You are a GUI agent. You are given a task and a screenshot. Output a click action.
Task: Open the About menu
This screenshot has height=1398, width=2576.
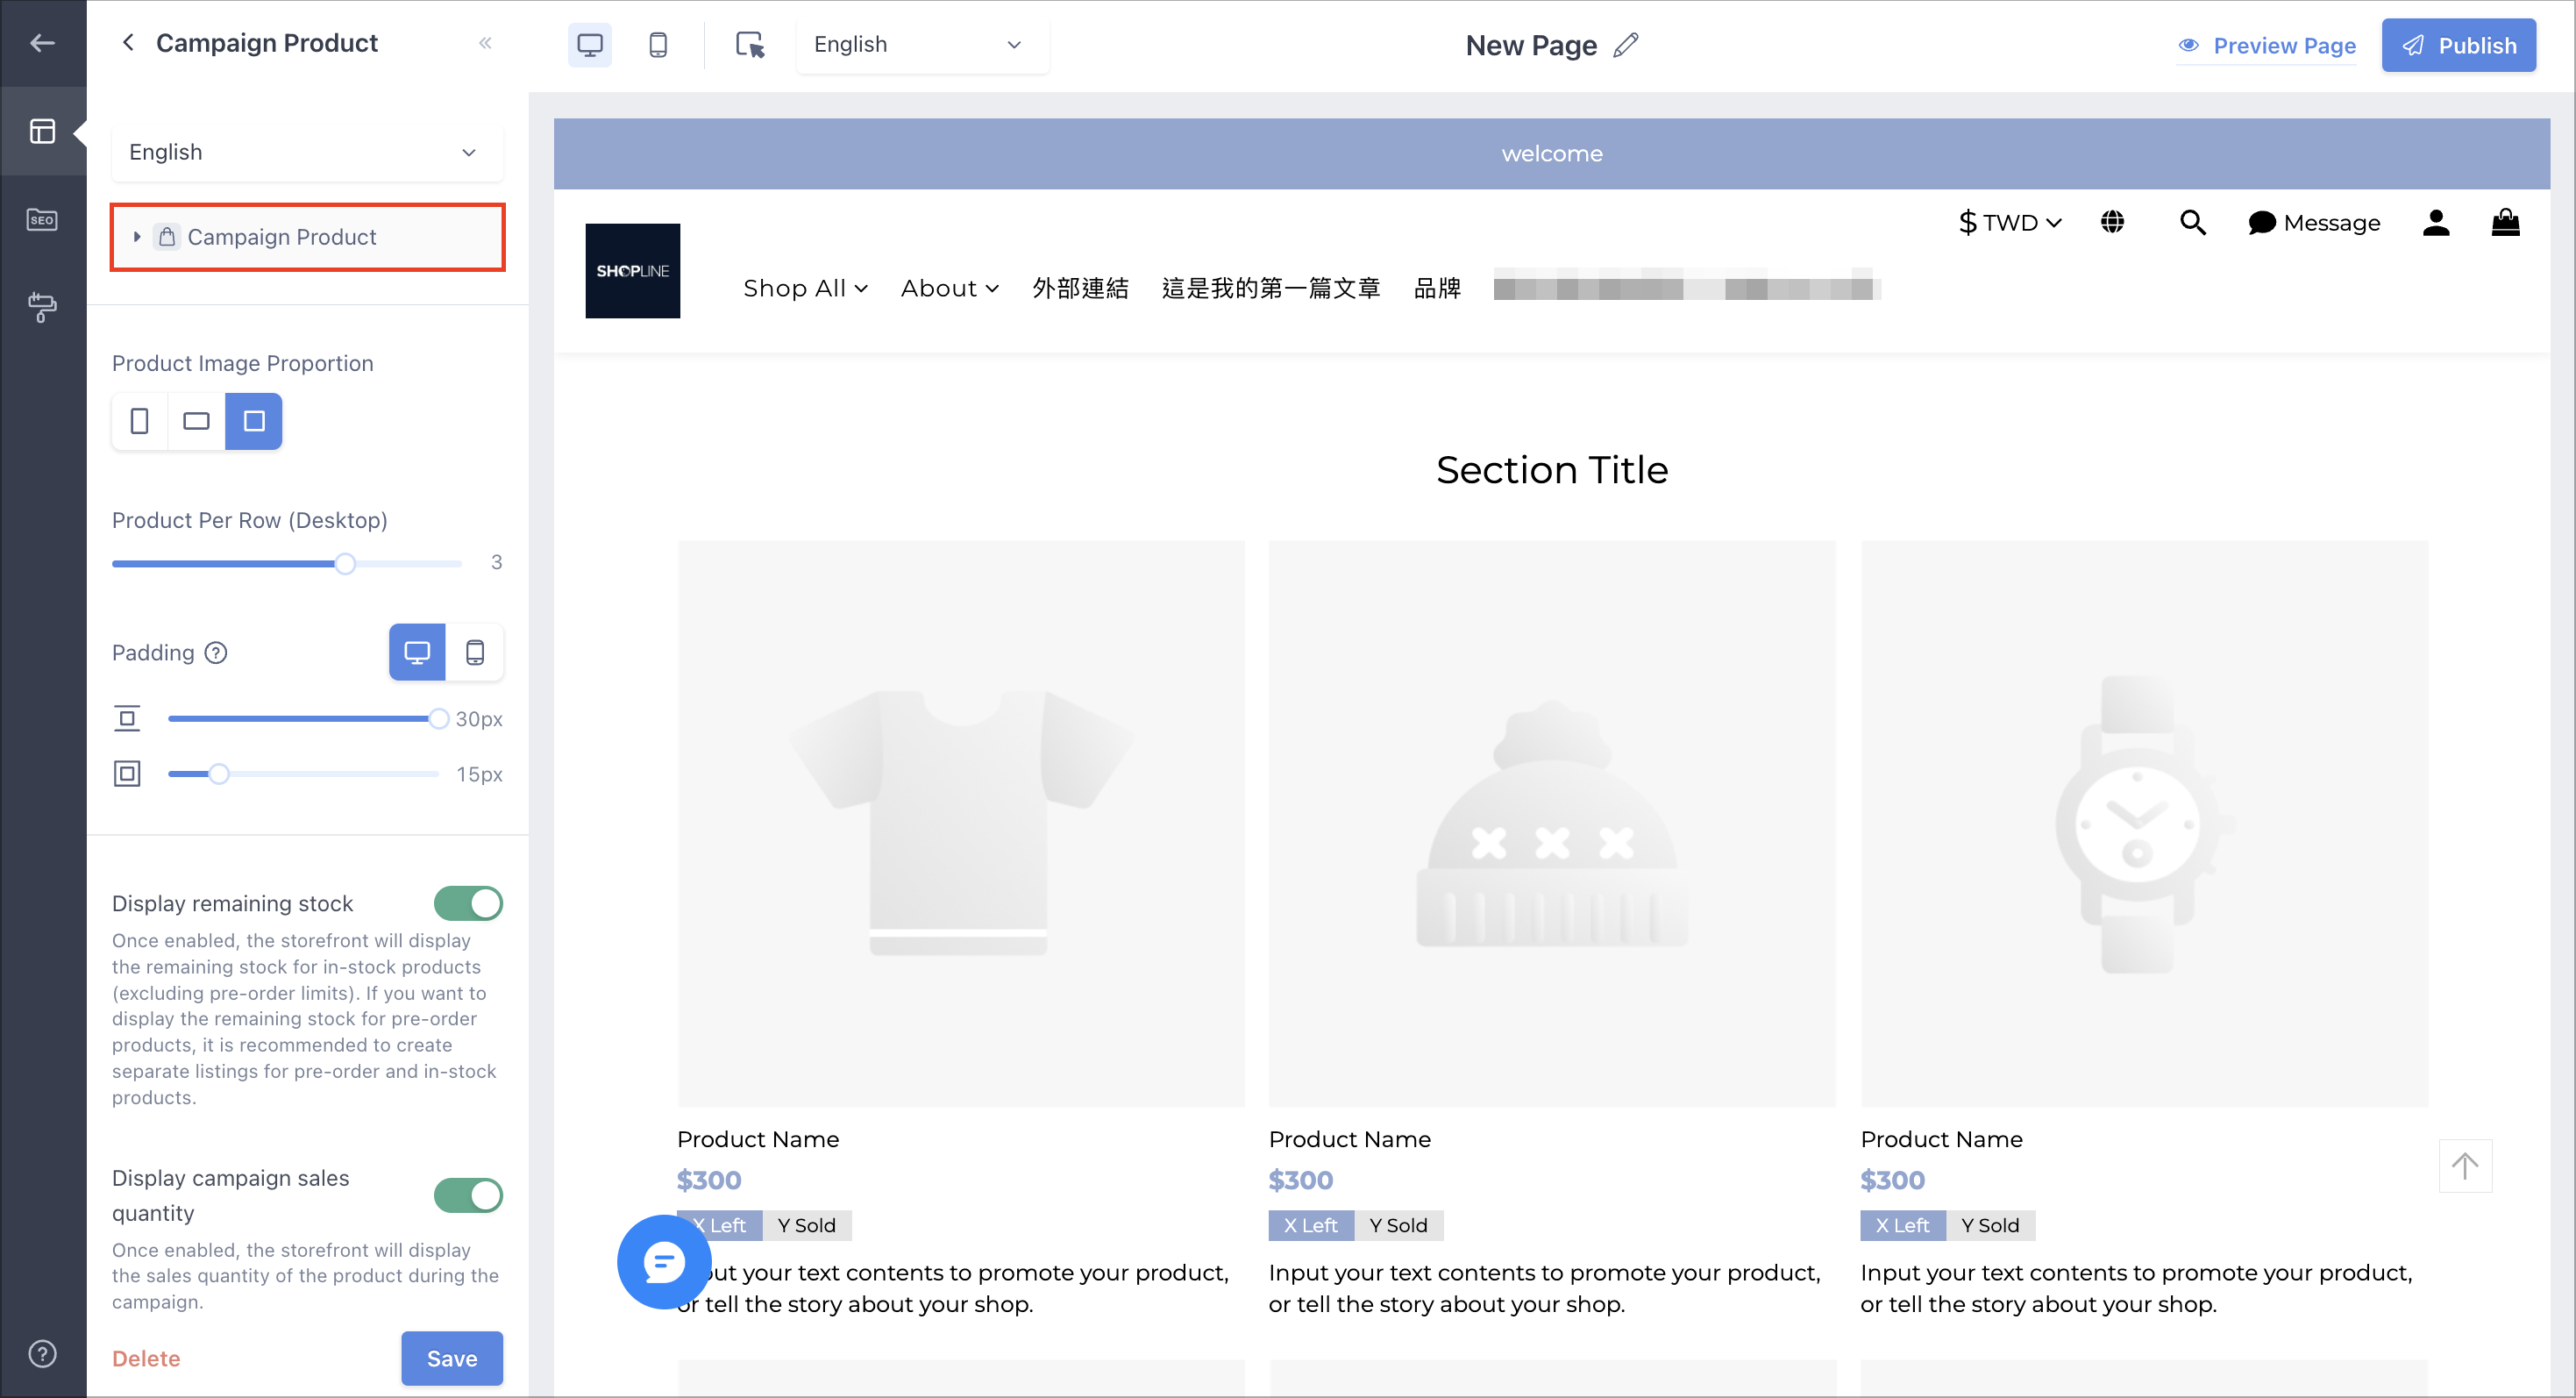coord(949,288)
